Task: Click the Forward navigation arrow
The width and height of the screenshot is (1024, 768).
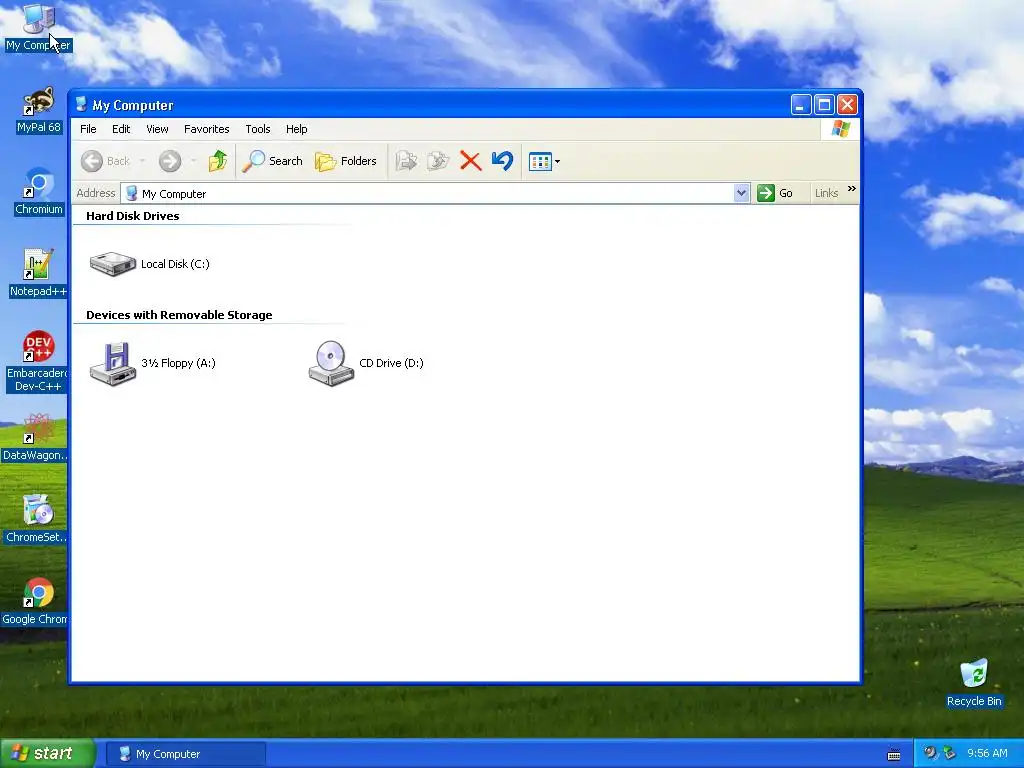Action: tap(170, 161)
